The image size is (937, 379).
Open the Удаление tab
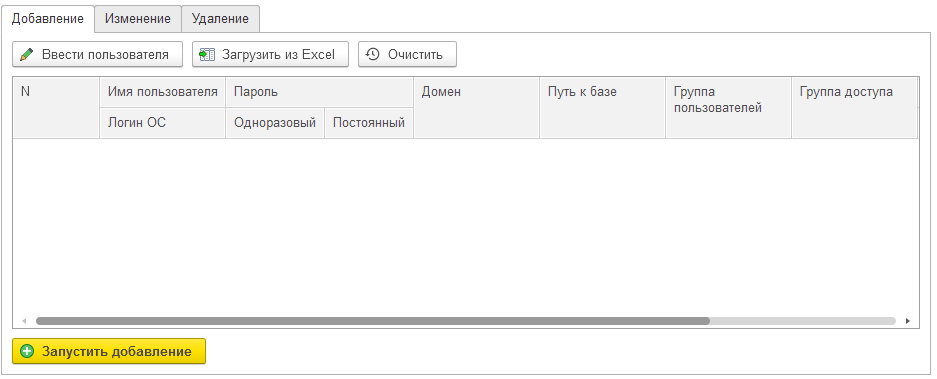[x=220, y=19]
